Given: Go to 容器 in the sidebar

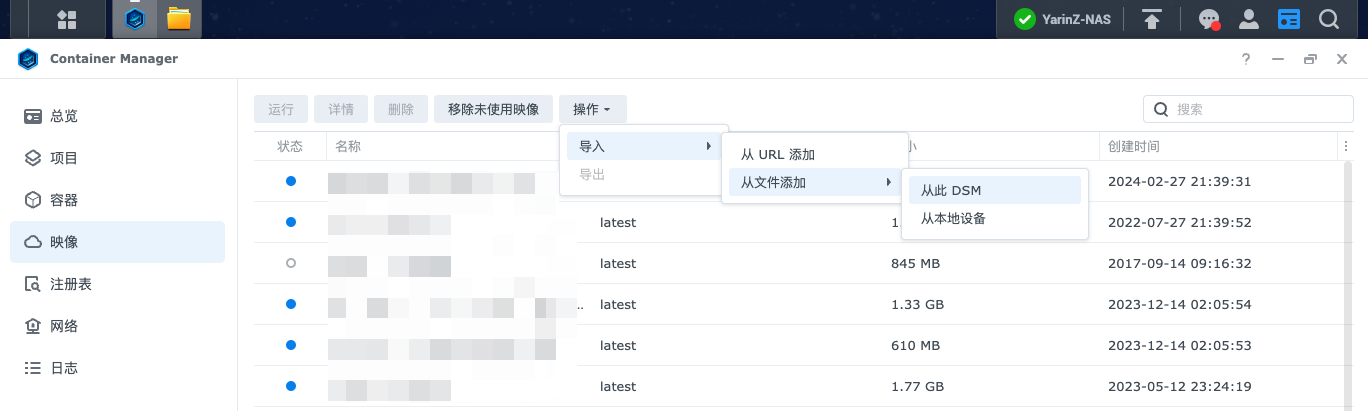Looking at the screenshot, I should tap(64, 200).
